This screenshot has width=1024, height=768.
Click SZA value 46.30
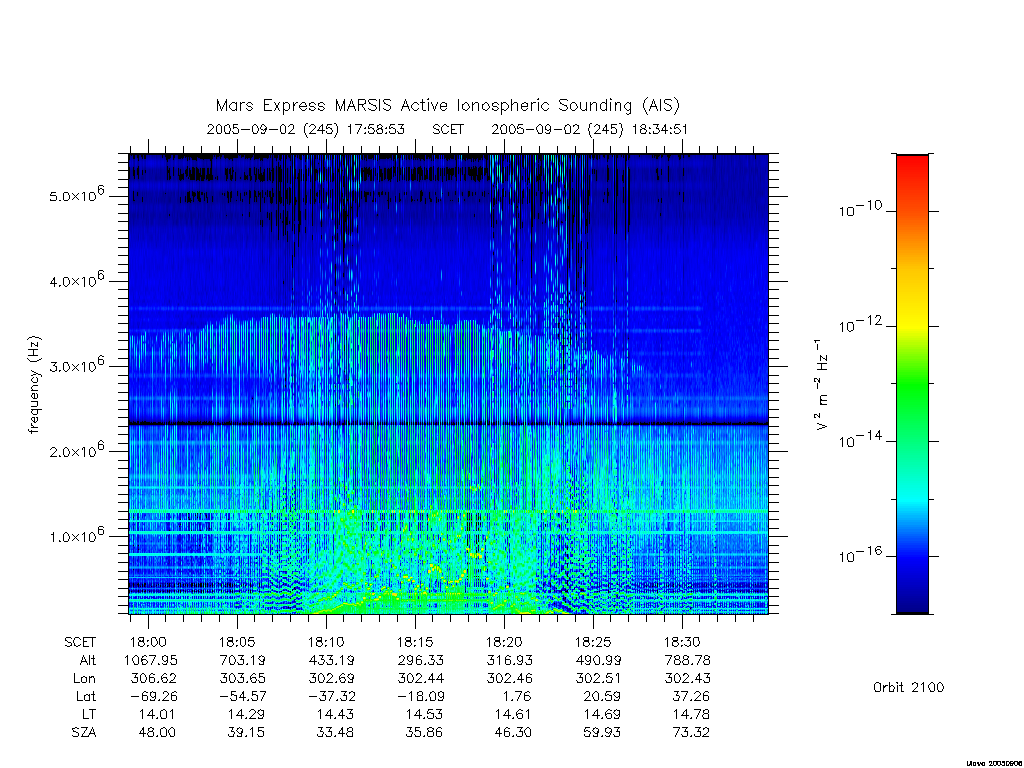click(513, 733)
